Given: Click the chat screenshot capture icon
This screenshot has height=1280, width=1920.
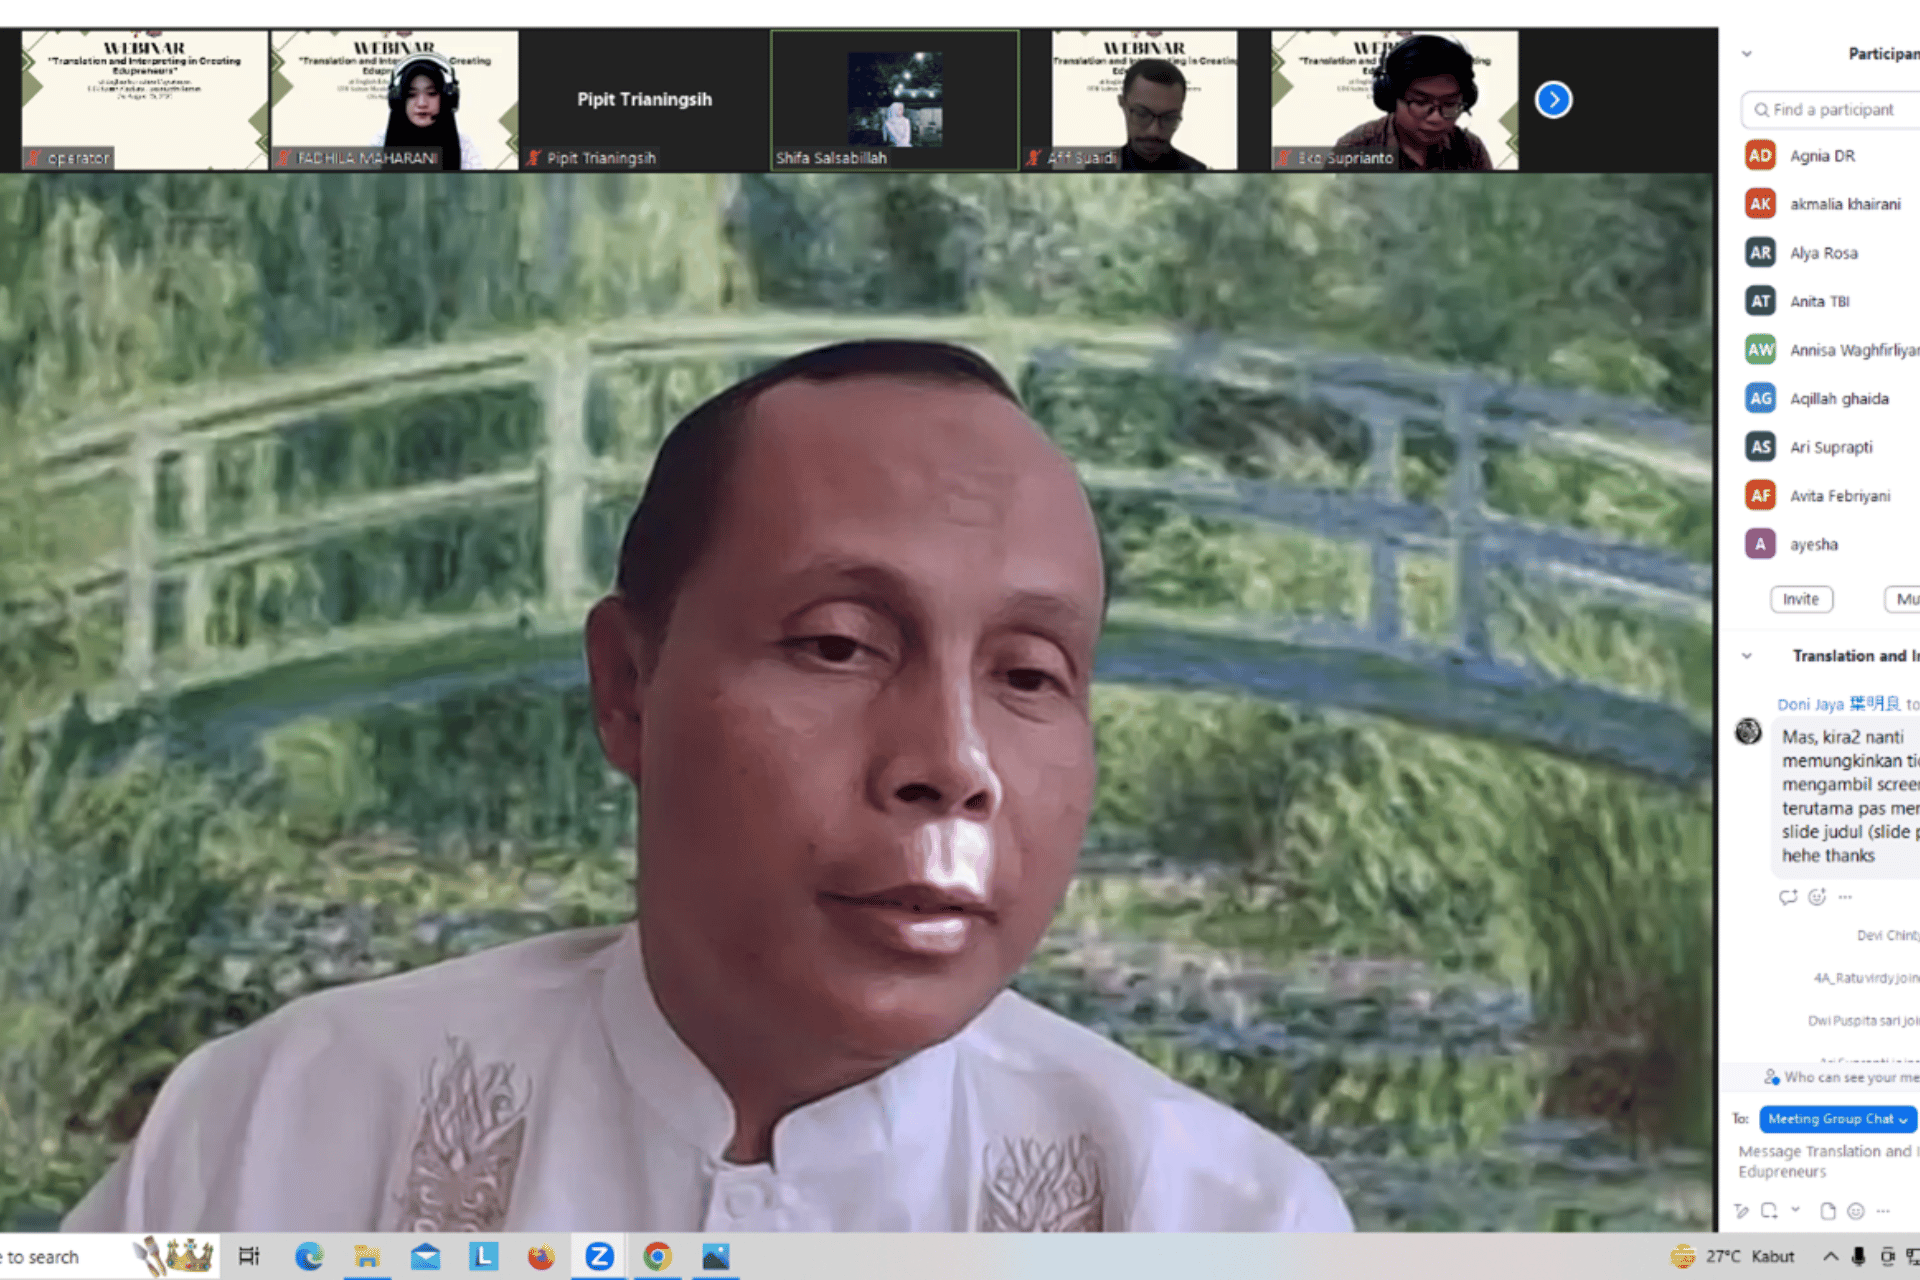Looking at the screenshot, I should pyautogui.click(x=1769, y=1211).
